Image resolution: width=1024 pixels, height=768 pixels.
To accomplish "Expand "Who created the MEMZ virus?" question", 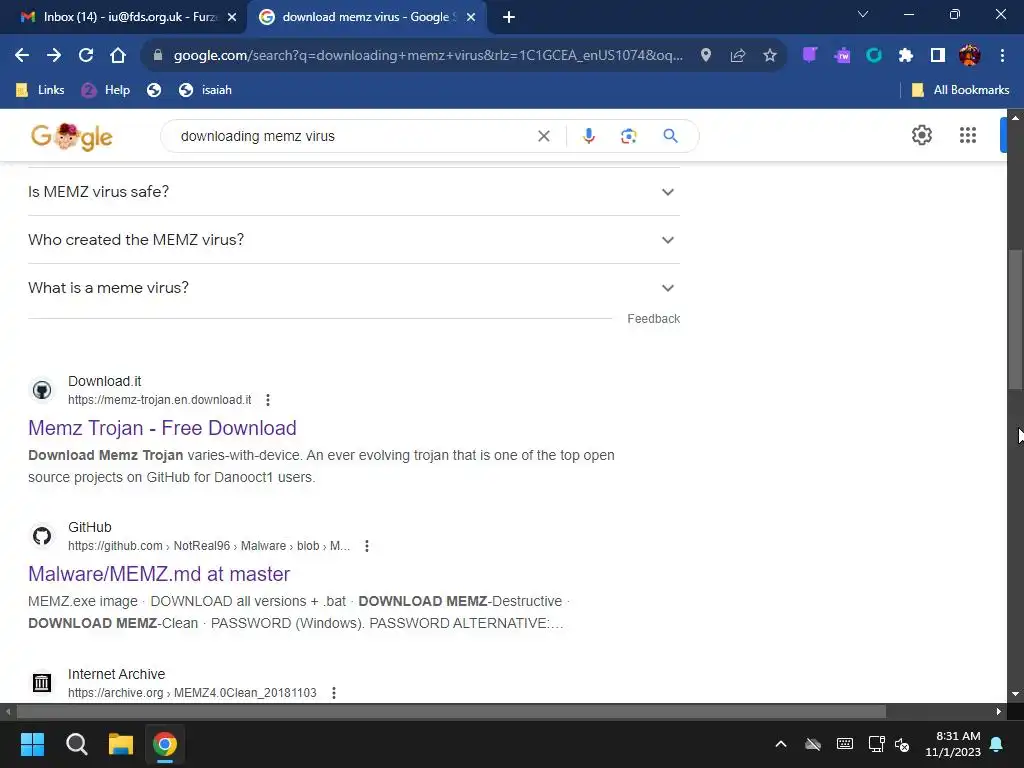I will 354,240.
